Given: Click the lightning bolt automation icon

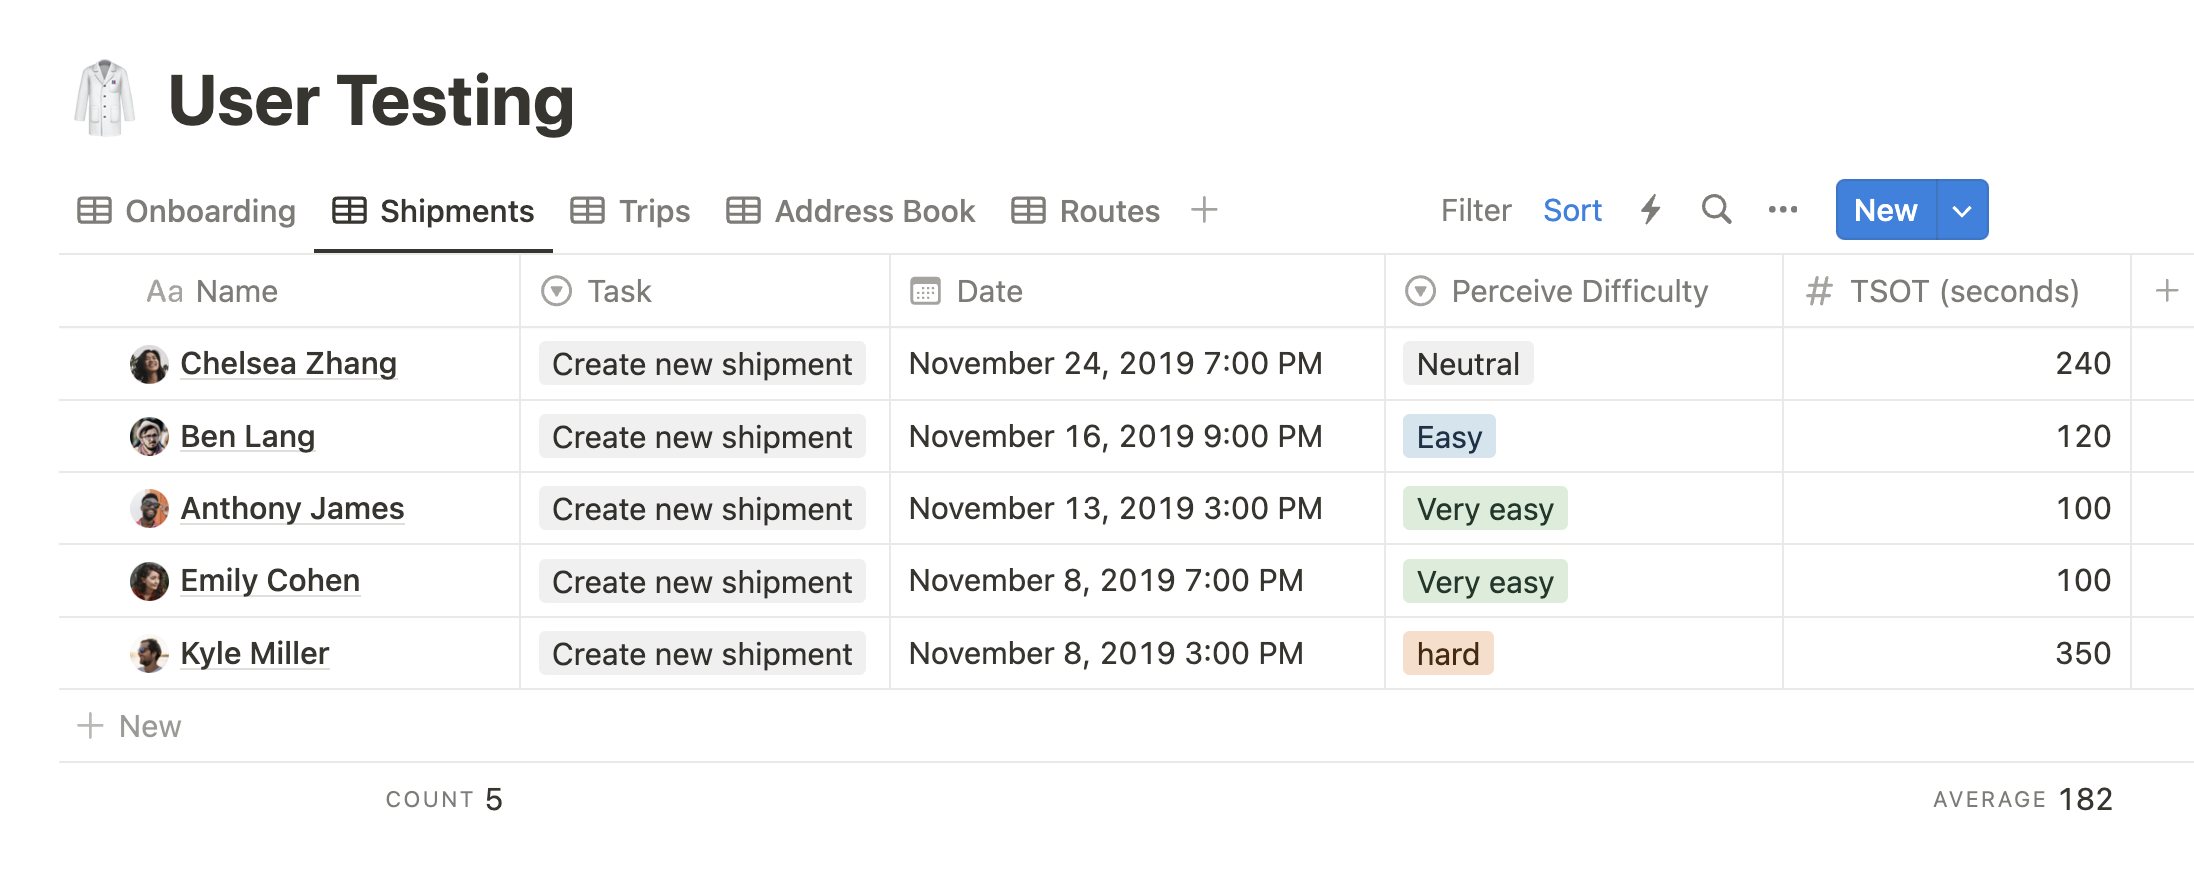Looking at the screenshot, I should point(1651,210).
